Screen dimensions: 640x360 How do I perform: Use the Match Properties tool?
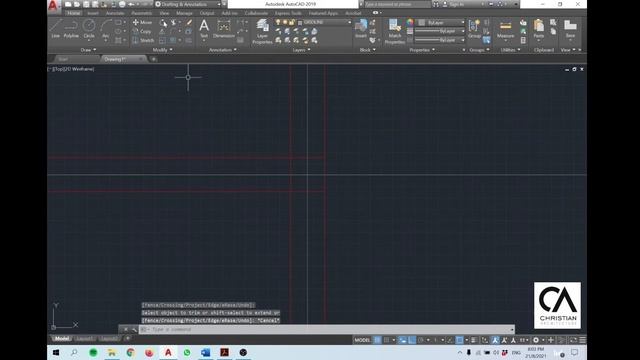pyautogui.click(x=395, y=31)
